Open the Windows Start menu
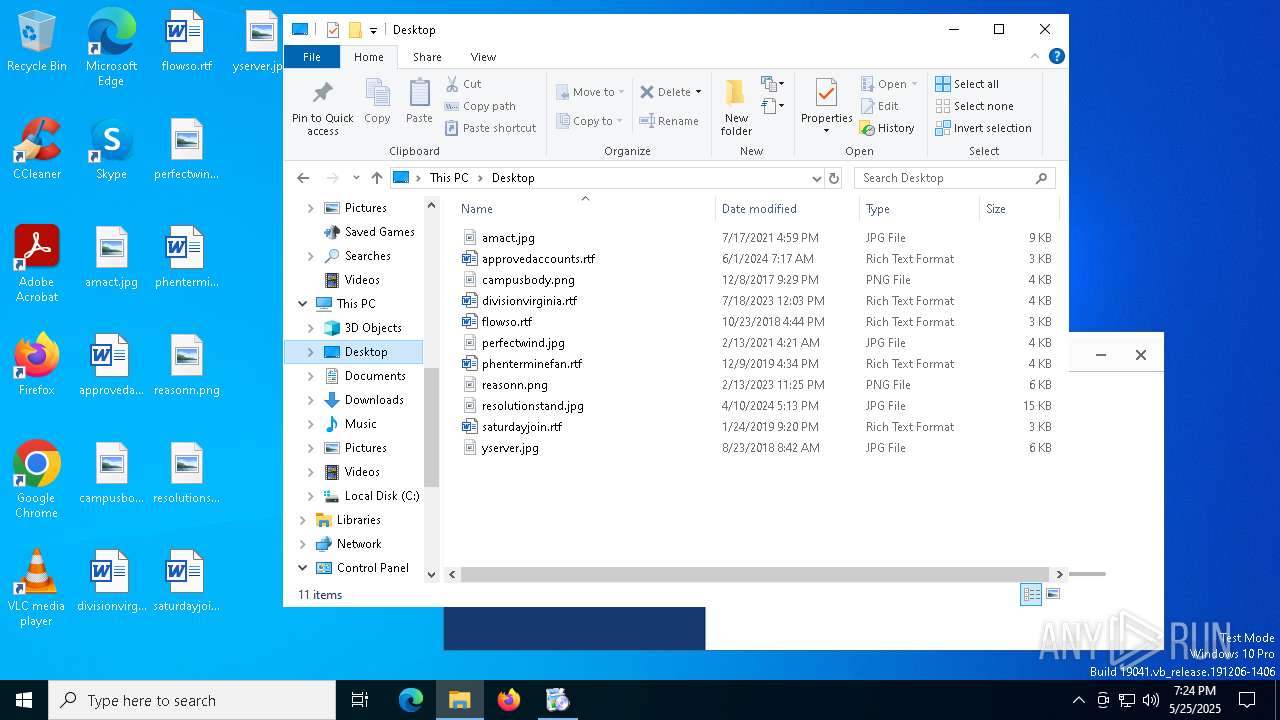1280x720 pixels. tap(24, 700)
